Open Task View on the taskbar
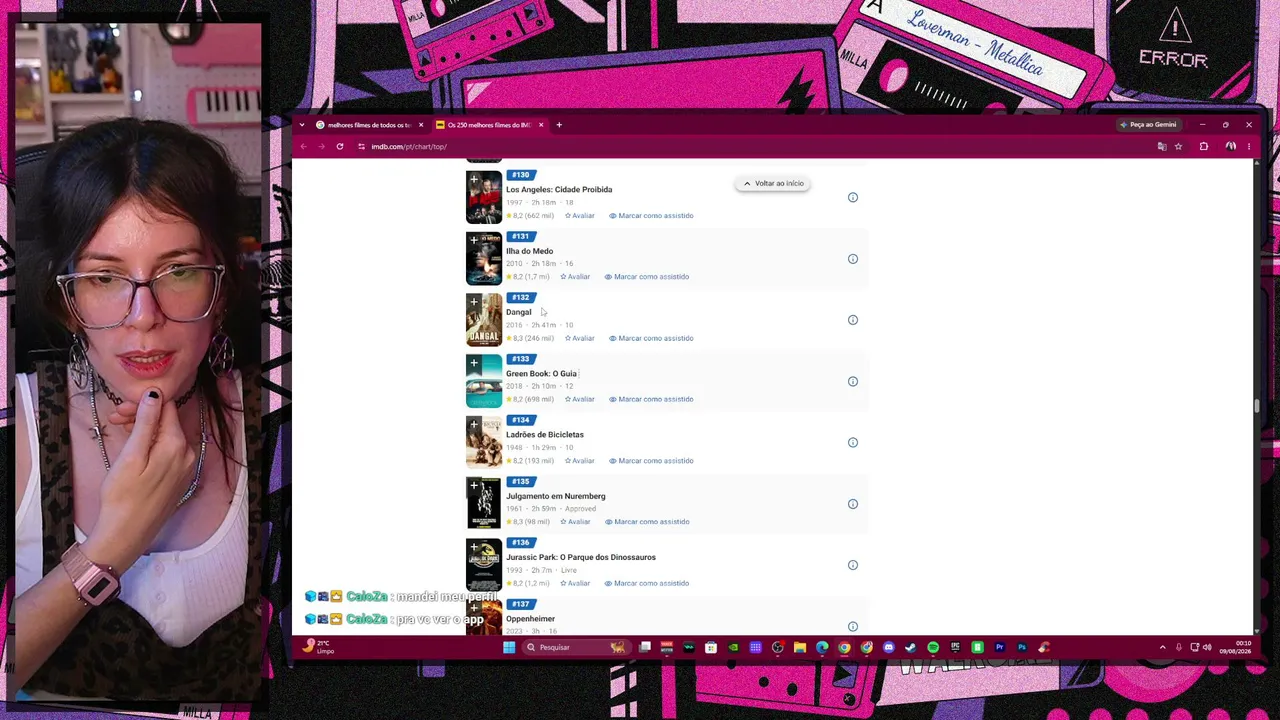 [645, 648]
